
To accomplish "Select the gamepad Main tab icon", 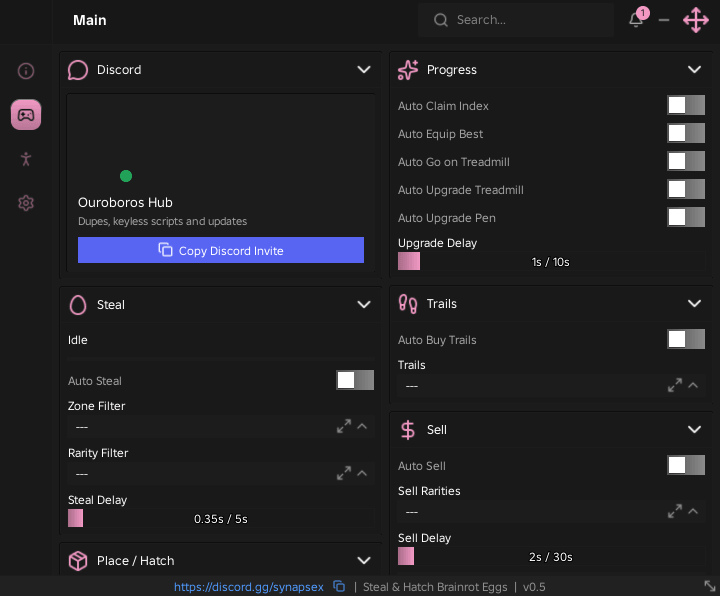I will click(26, 114).
